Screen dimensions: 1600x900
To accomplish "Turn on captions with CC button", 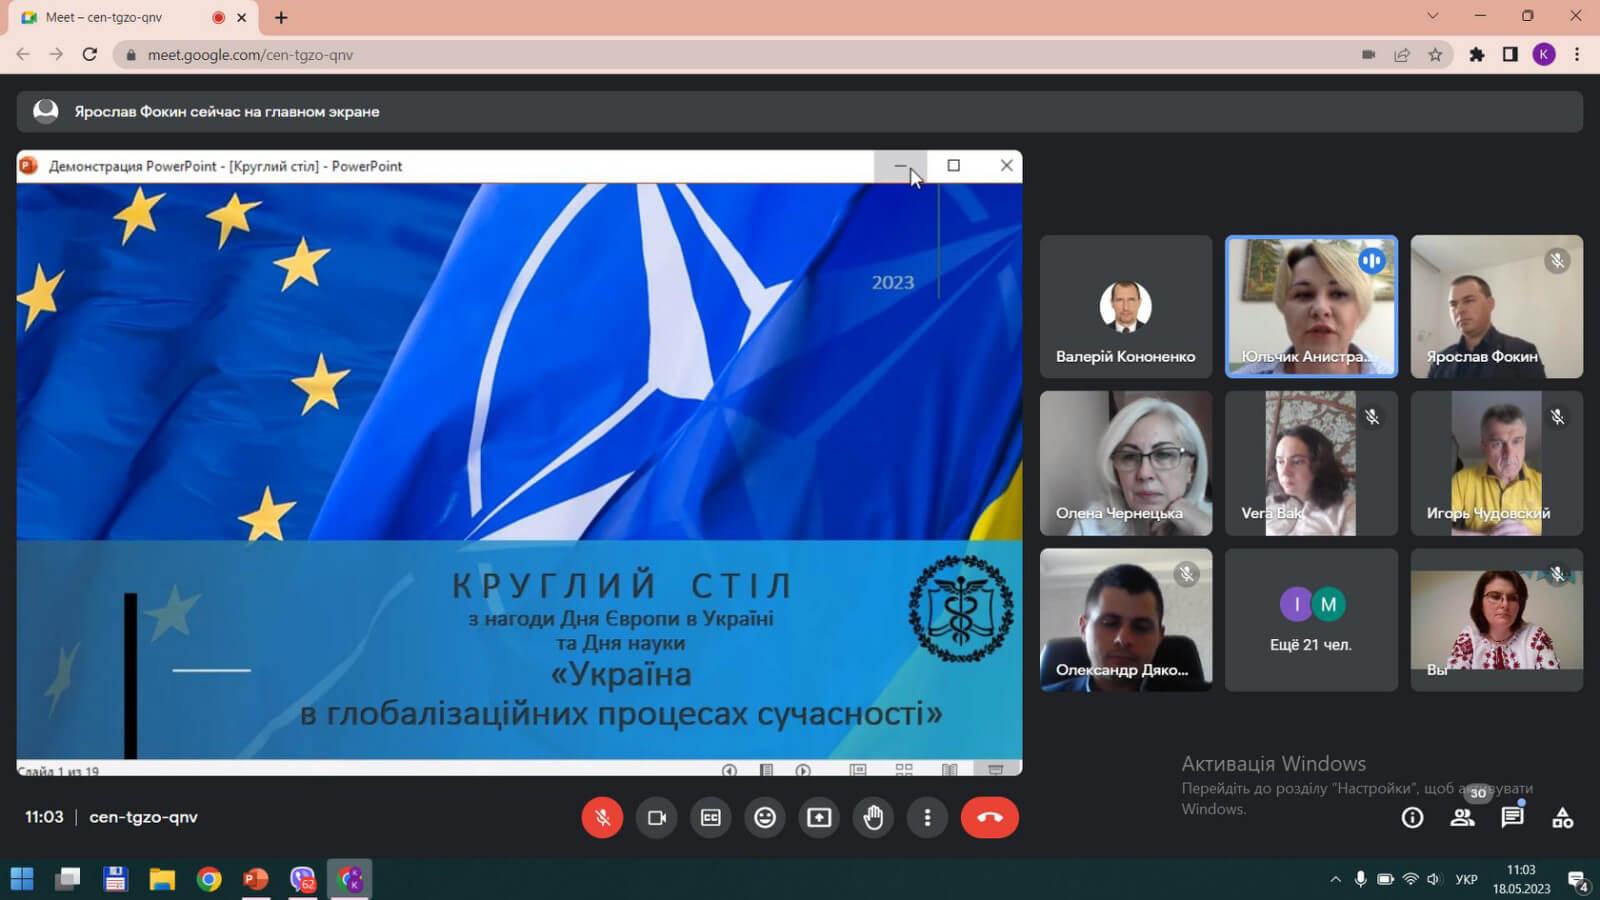I will (711, 817).
